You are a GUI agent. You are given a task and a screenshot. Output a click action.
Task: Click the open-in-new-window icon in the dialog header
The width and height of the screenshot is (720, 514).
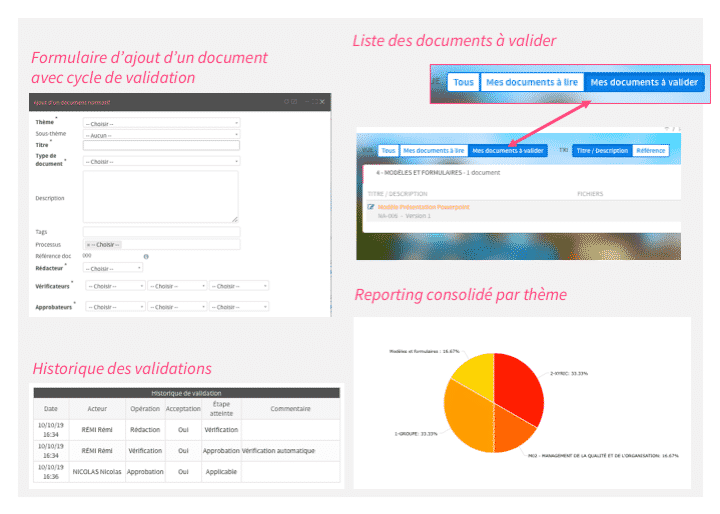pos(294,102)
